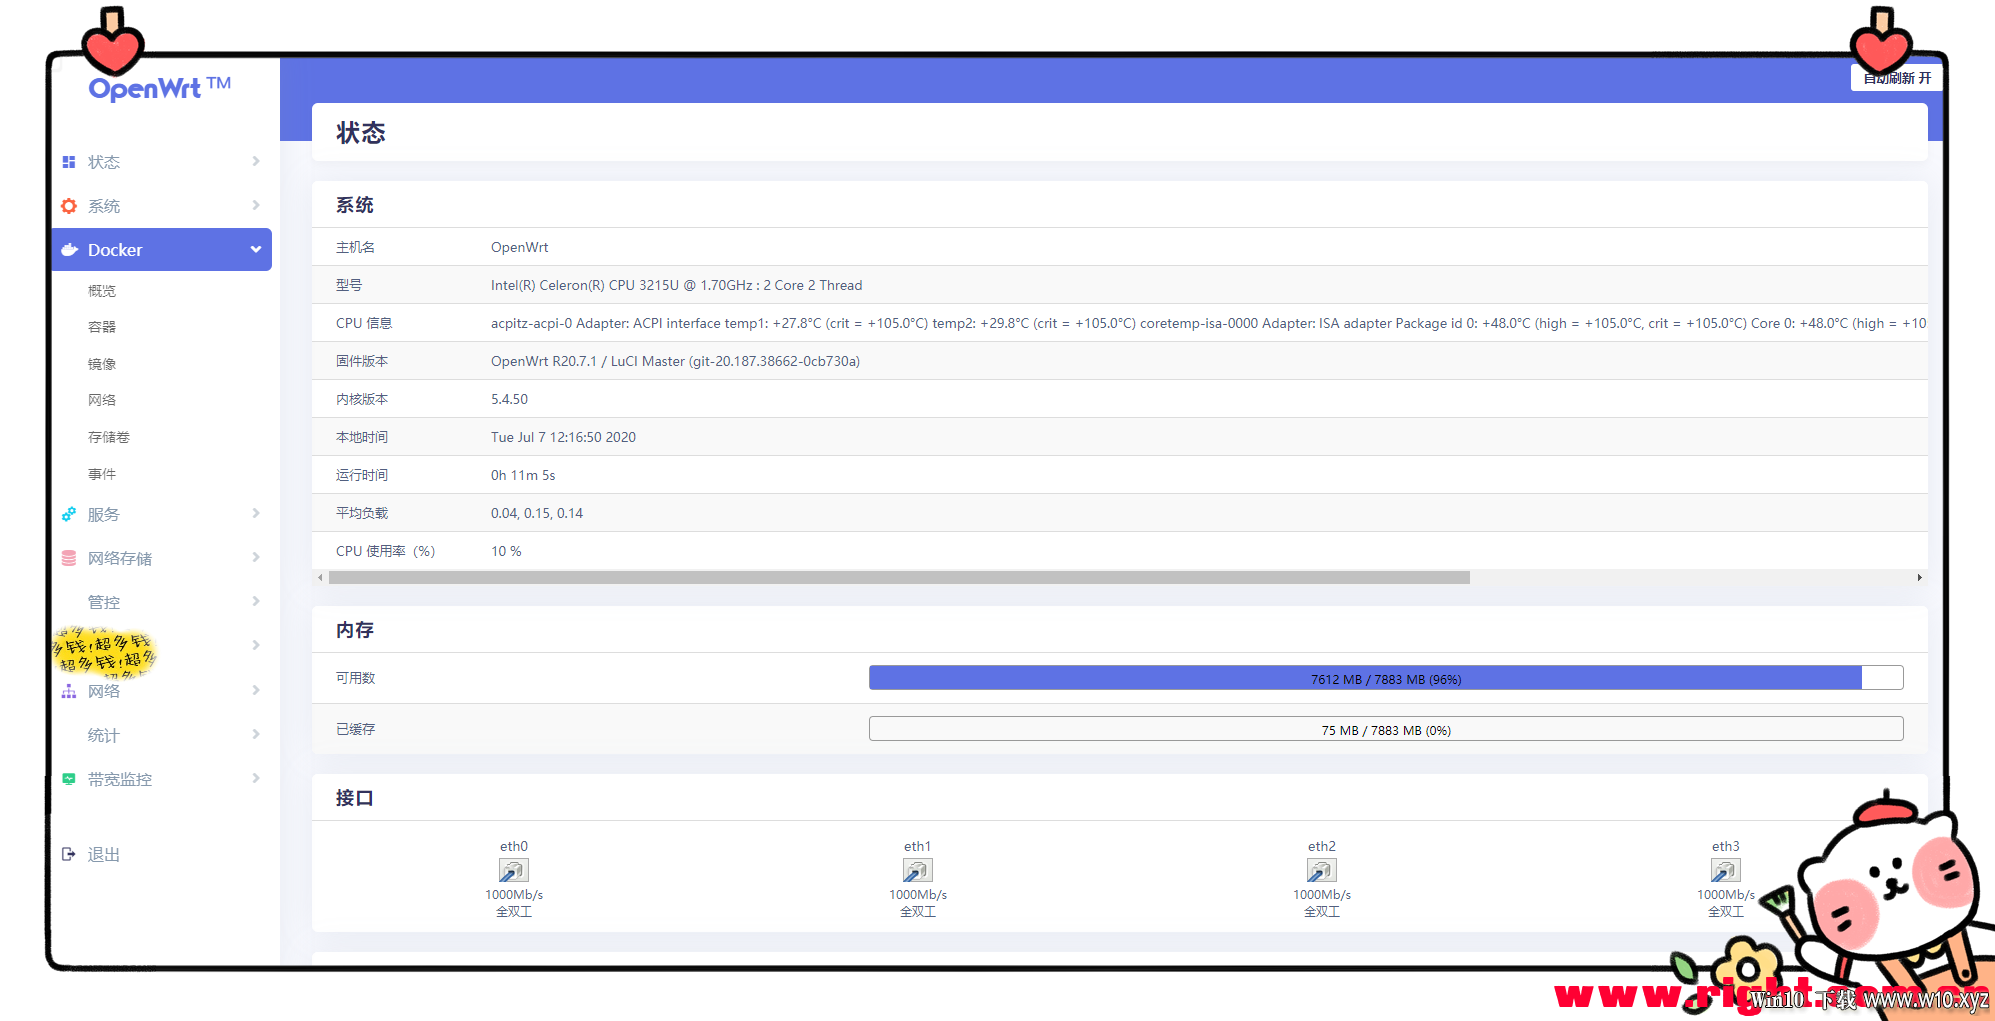The height and width of the screenshot is (1021, 1995).
Task: Open the Docker 镜像 submenu item
Action: click(102, 364)
